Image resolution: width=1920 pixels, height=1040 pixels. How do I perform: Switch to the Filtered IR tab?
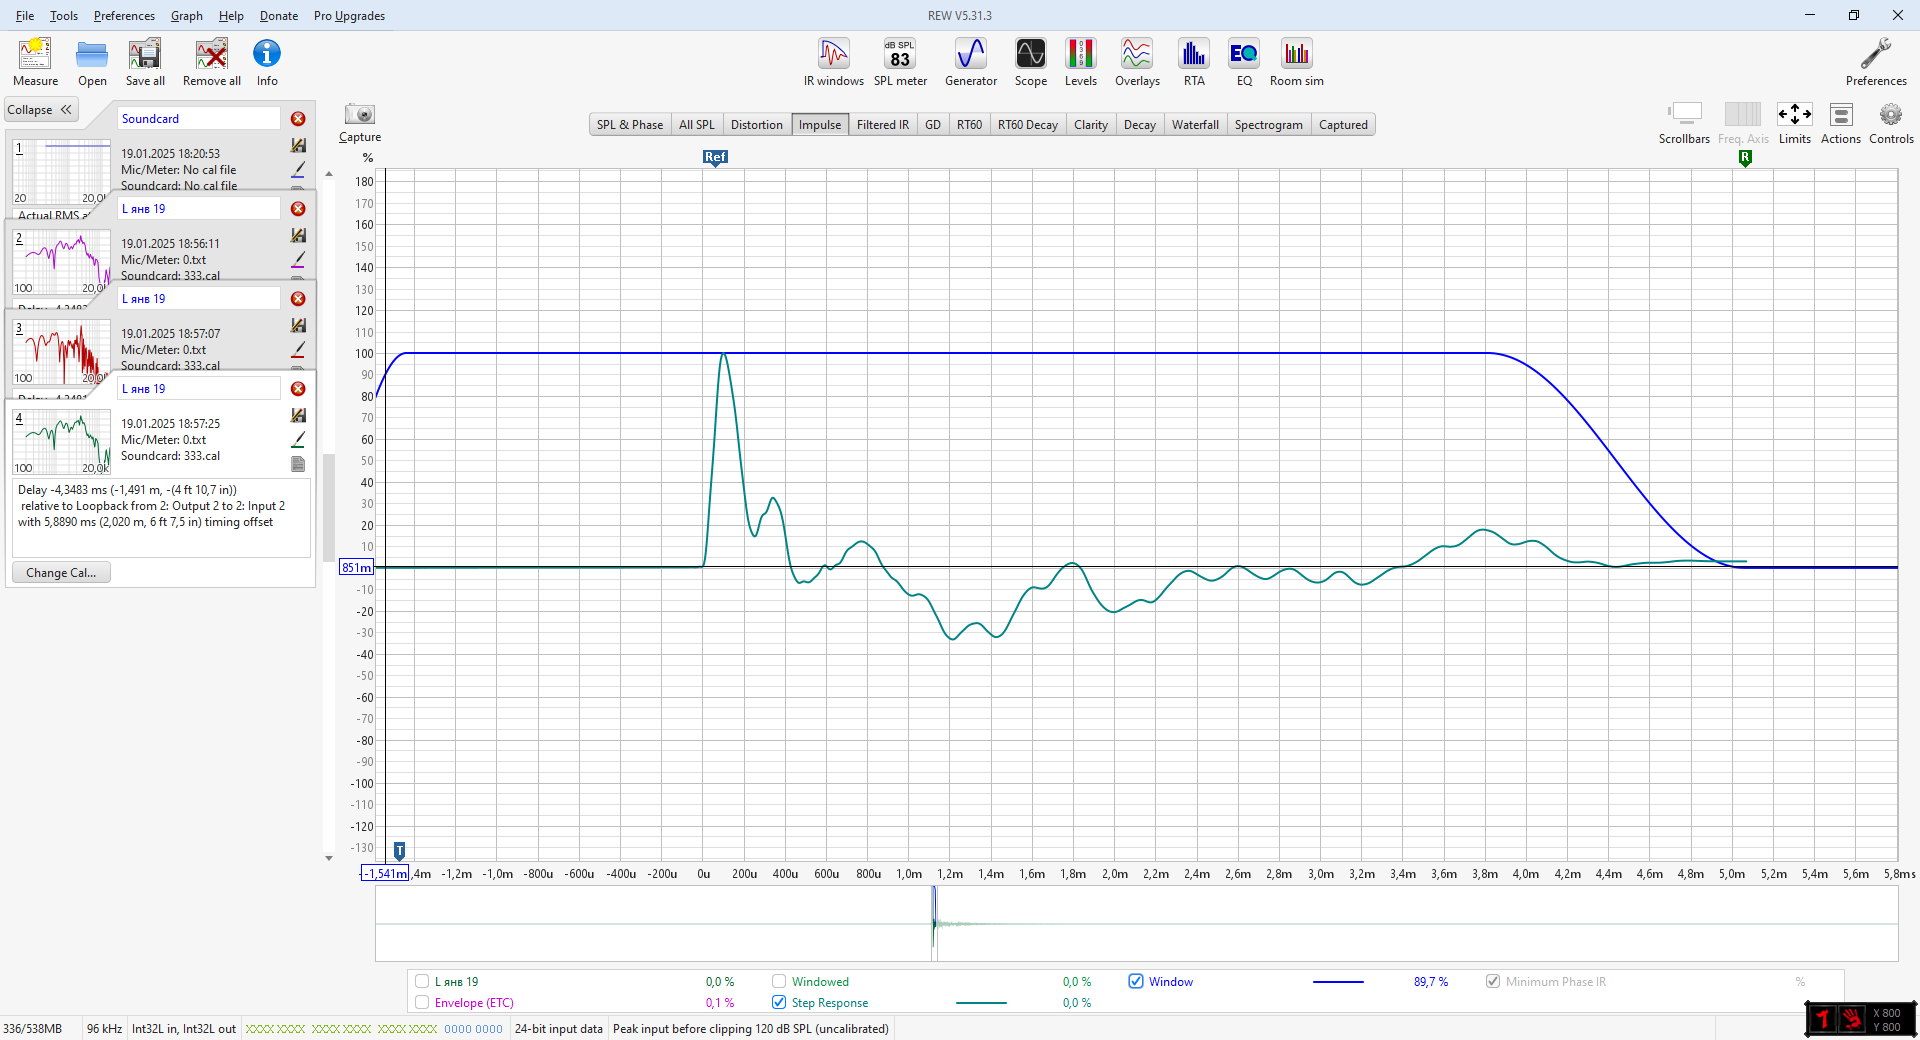[x=883, y=125]
